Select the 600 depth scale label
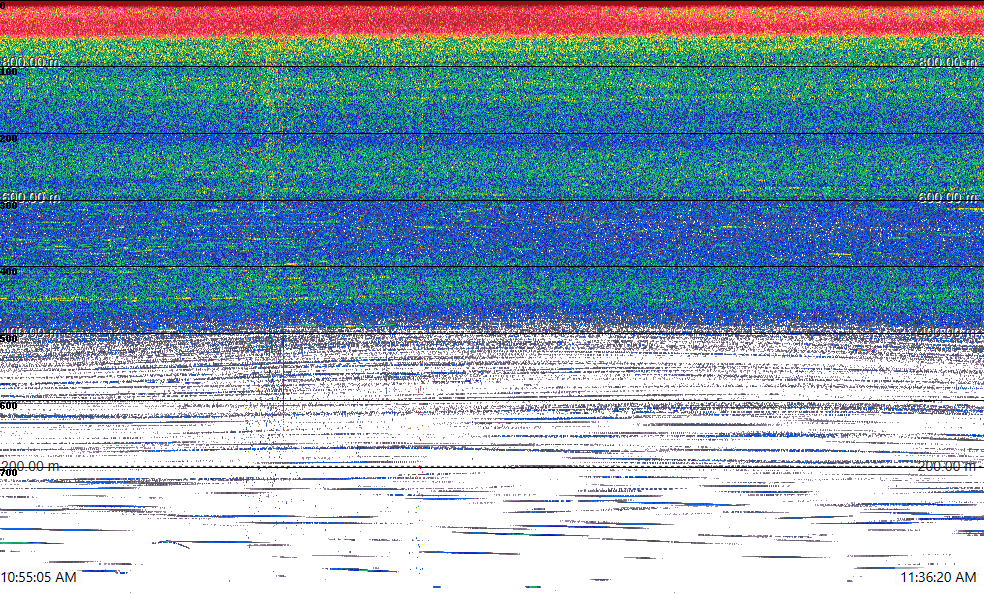 9,406
